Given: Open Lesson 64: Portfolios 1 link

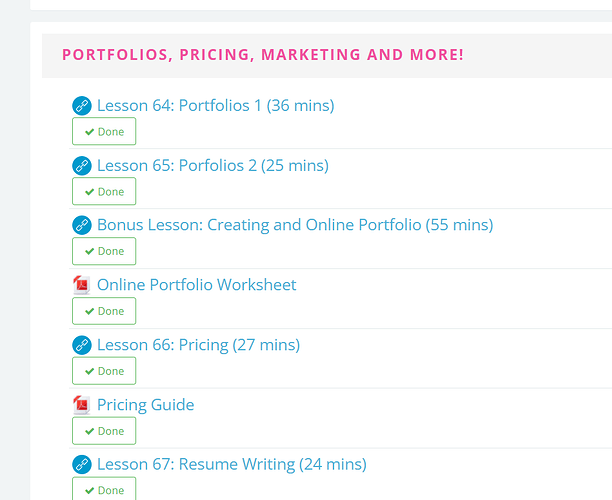Looking at the screenshot, I should click(215, 106).
